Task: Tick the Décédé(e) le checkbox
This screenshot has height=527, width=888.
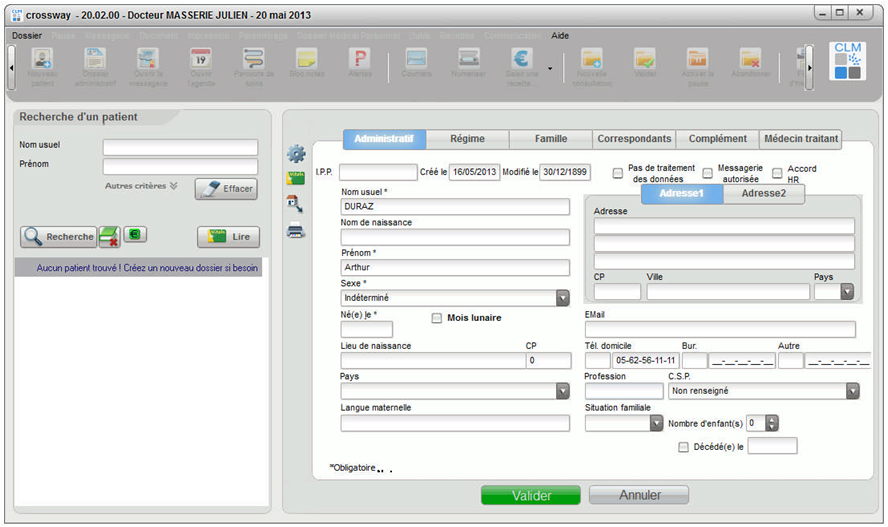Action: pyautogui.click(x=684, y=446)
